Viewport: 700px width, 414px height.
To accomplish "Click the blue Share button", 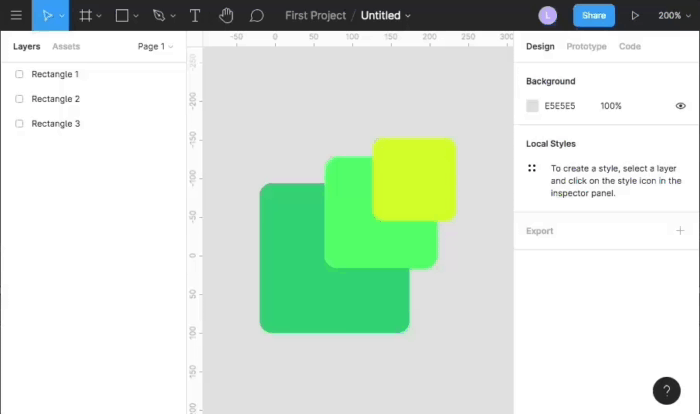I will click(x=594, y=15).
